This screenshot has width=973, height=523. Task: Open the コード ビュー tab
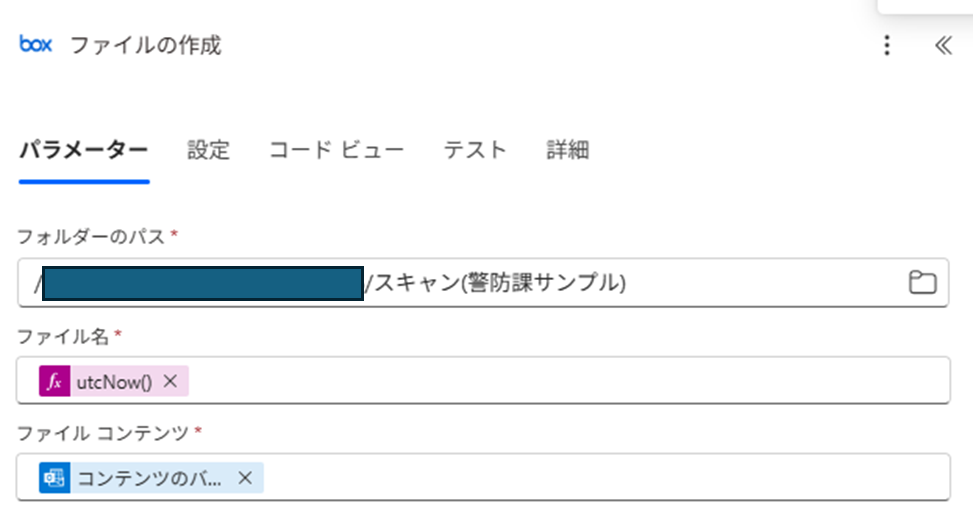336,150
